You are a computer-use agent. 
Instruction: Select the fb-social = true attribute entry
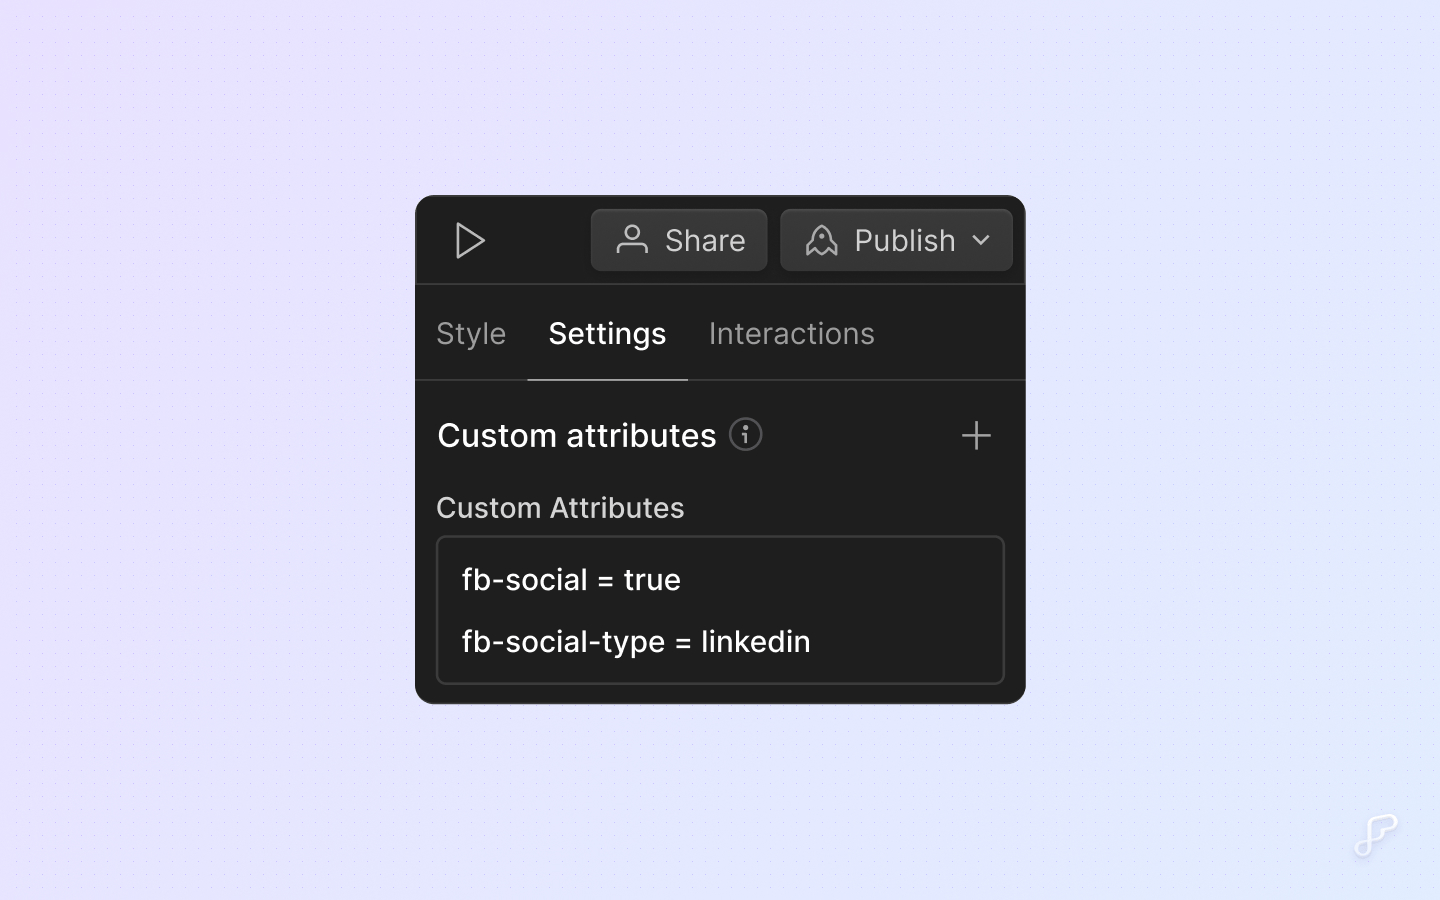[571, 580]
